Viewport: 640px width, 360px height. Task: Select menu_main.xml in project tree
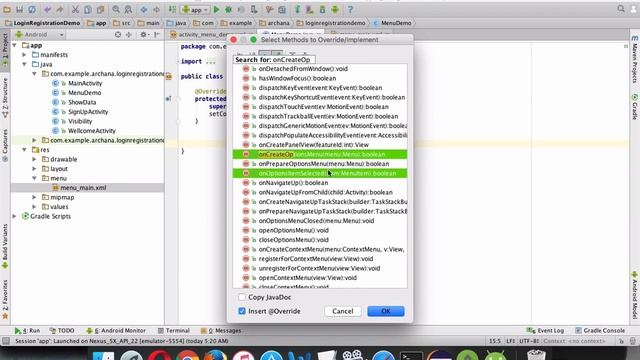click(83, 188)
